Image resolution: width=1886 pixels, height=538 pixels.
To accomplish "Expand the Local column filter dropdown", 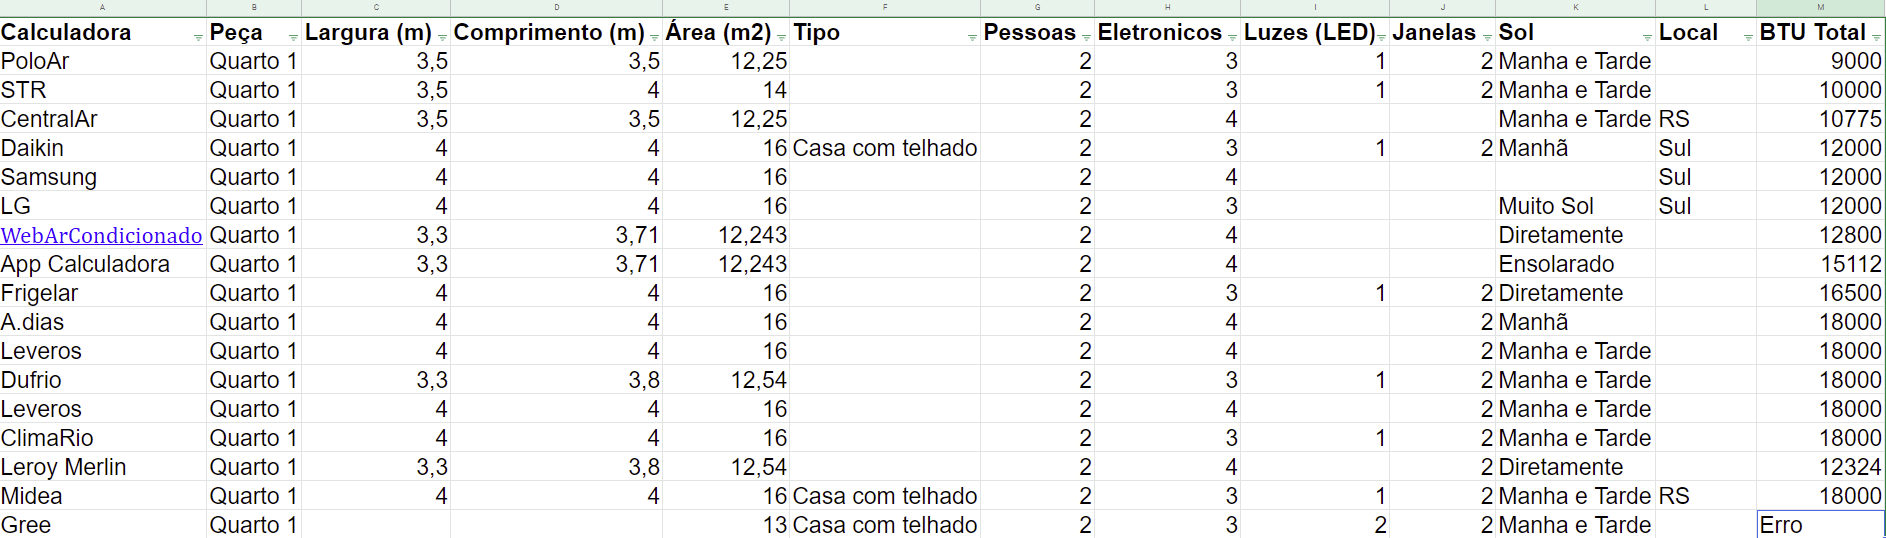I will pos(1748,38).
